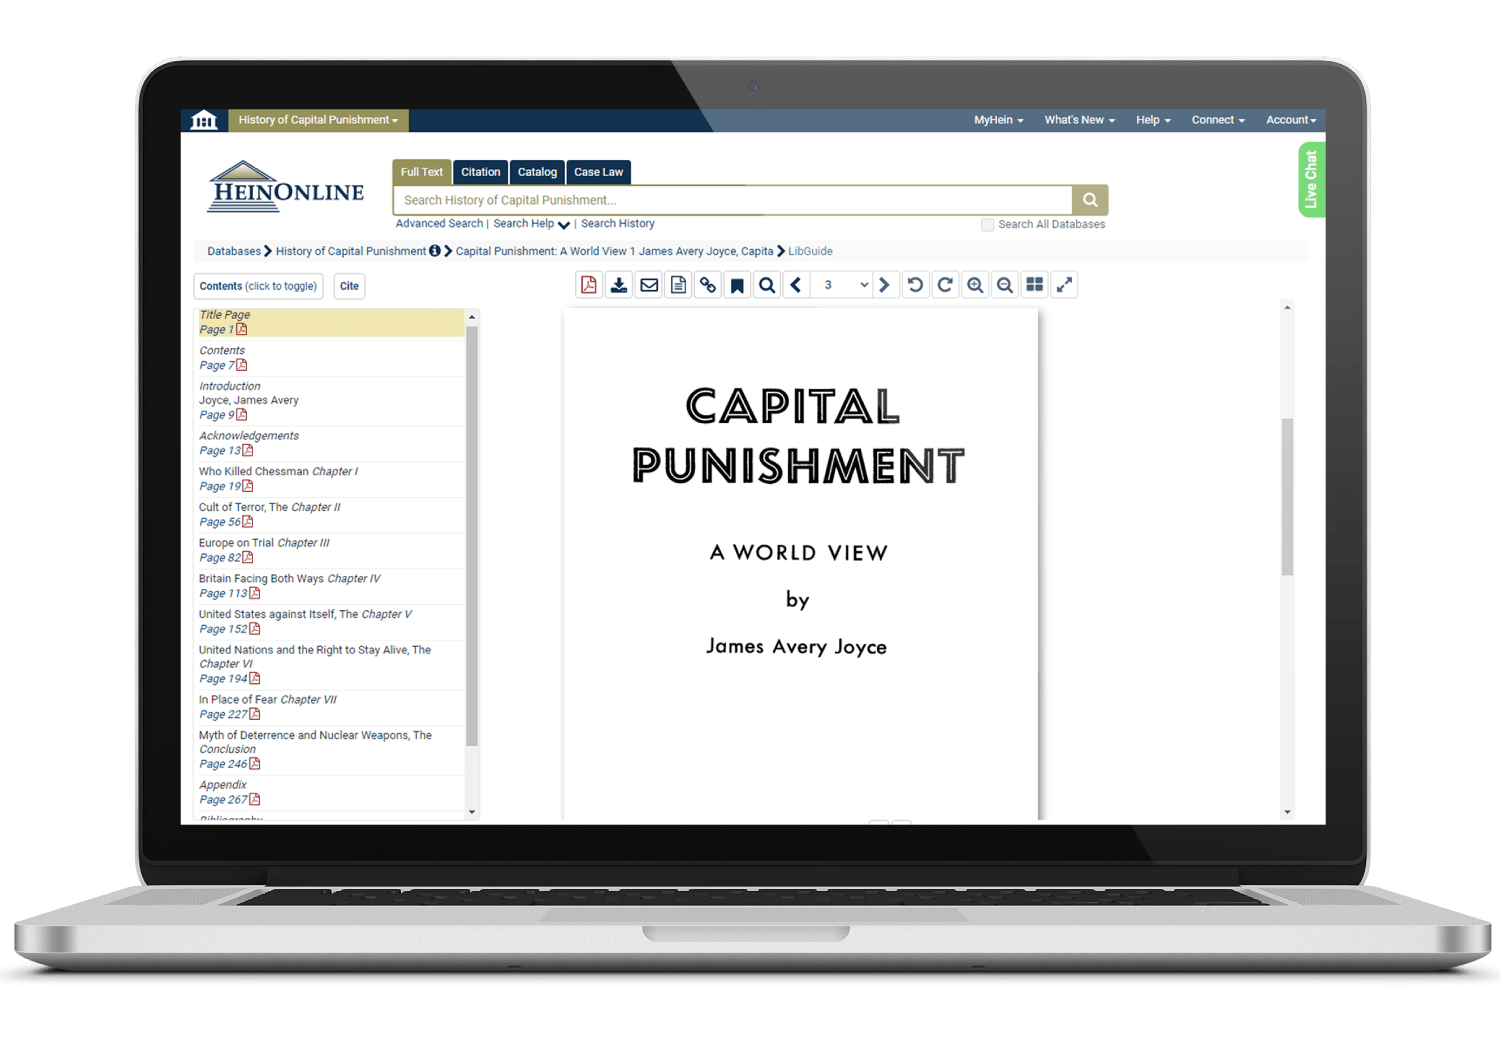Click the search-within-document magnifier icon
Image resolution: width=1500 pixels, height=1042 pixels.
767,285
